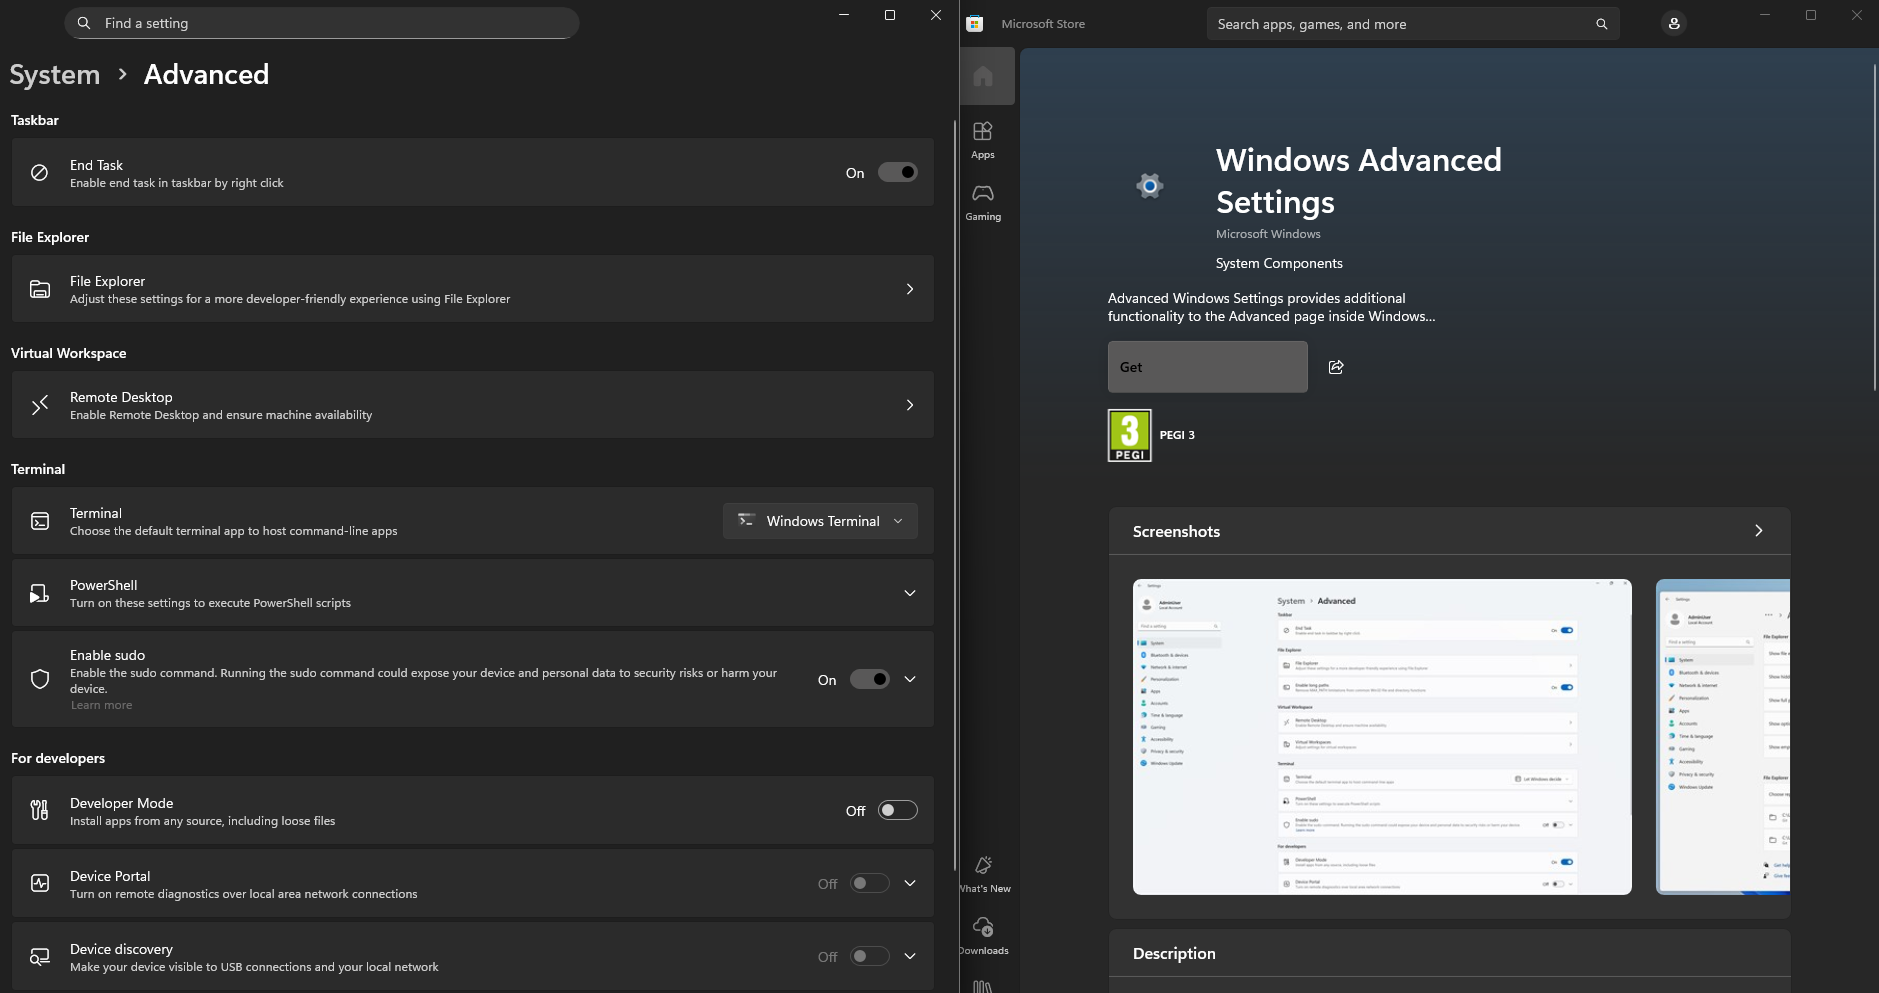The image size is (1879, 993).
Task: Click Get to install Windows Advanced Settings
Action: tap(1207, 367)
